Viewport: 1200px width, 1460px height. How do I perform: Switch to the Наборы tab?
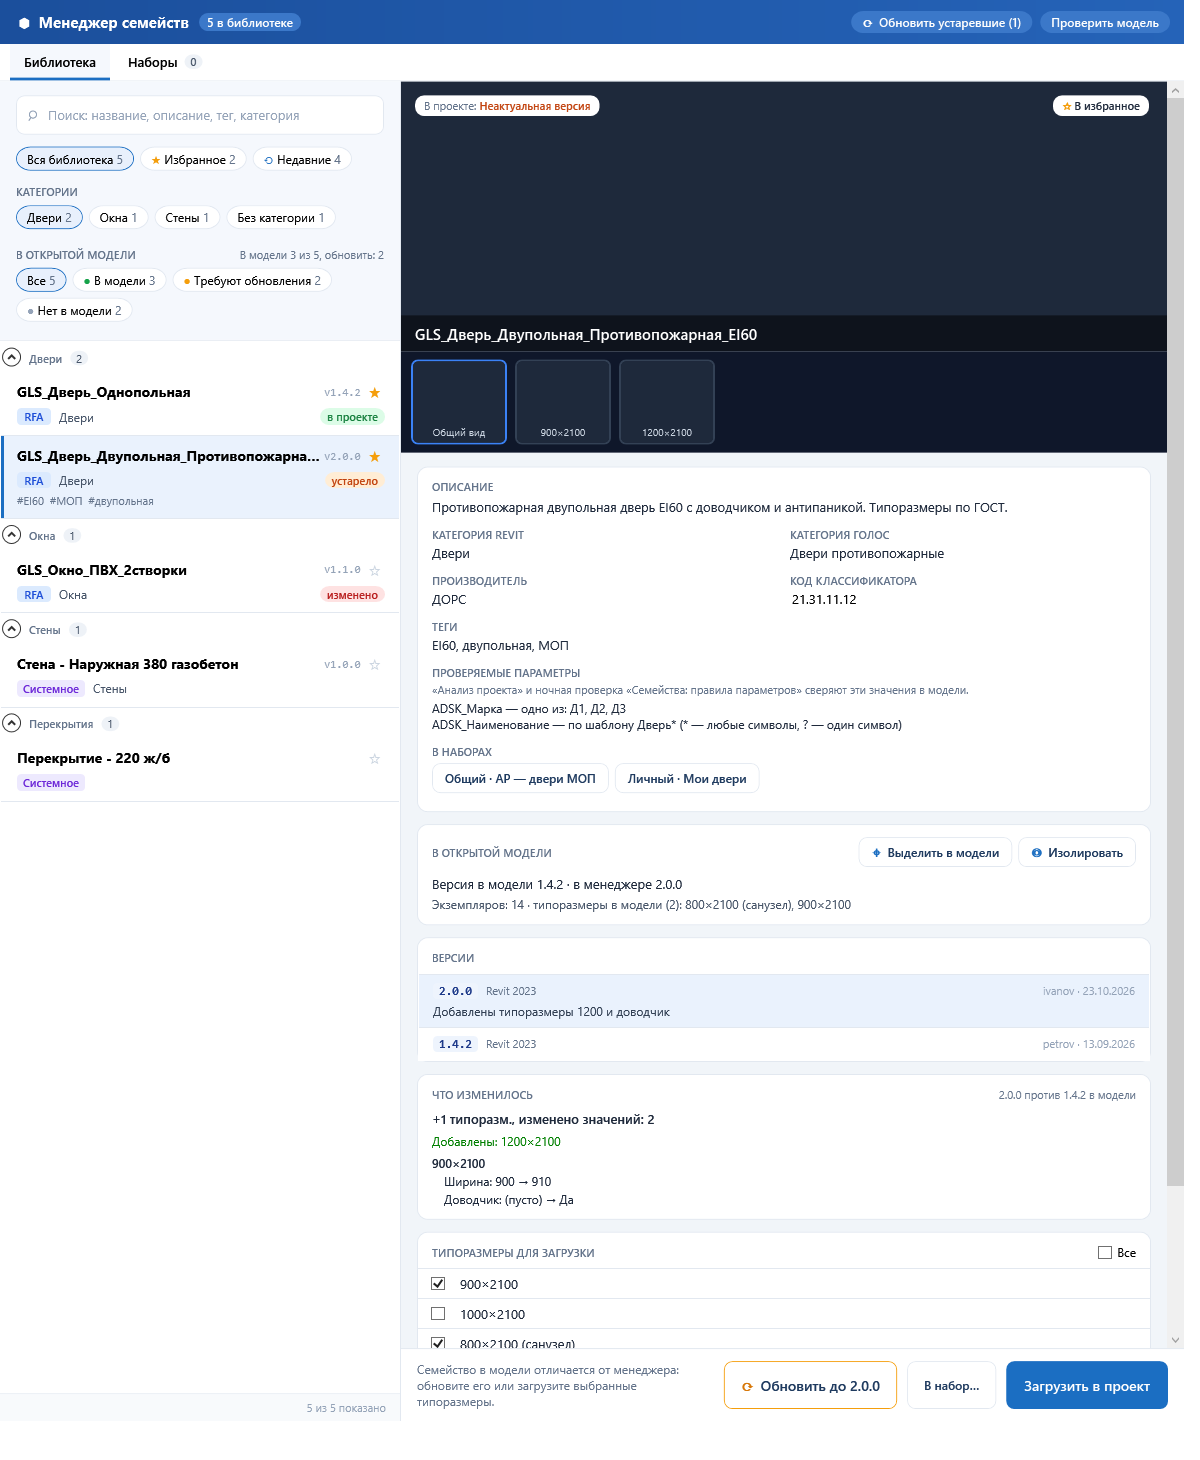coord(164,62)
